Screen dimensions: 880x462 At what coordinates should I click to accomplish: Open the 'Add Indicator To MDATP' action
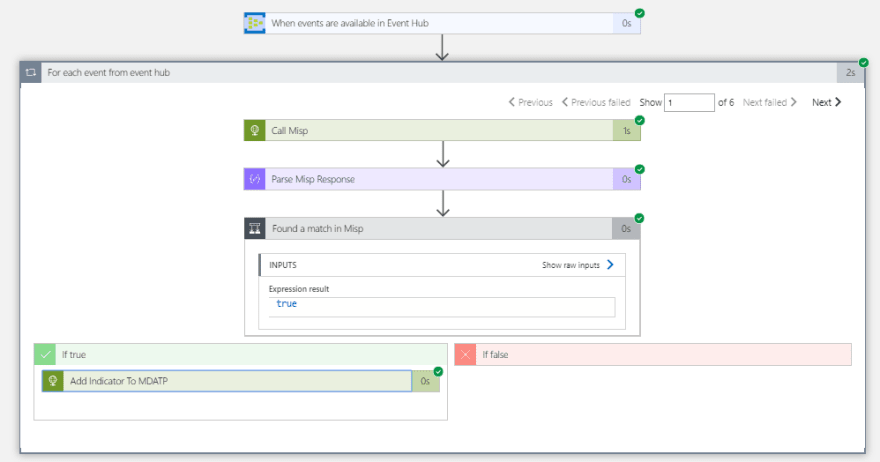[x=241, y=381]
